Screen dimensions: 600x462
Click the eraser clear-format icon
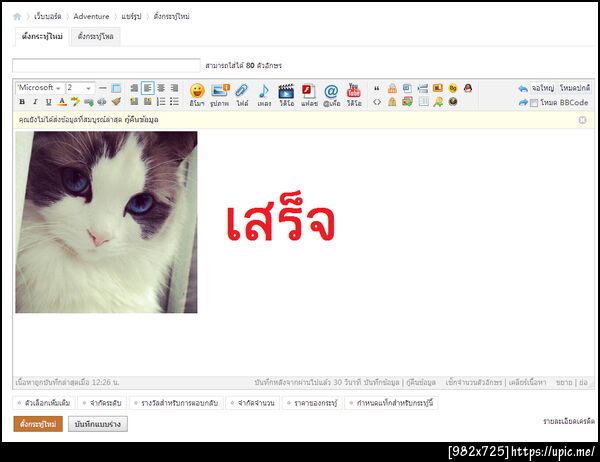pyautogui.click(x=116, y=101)
